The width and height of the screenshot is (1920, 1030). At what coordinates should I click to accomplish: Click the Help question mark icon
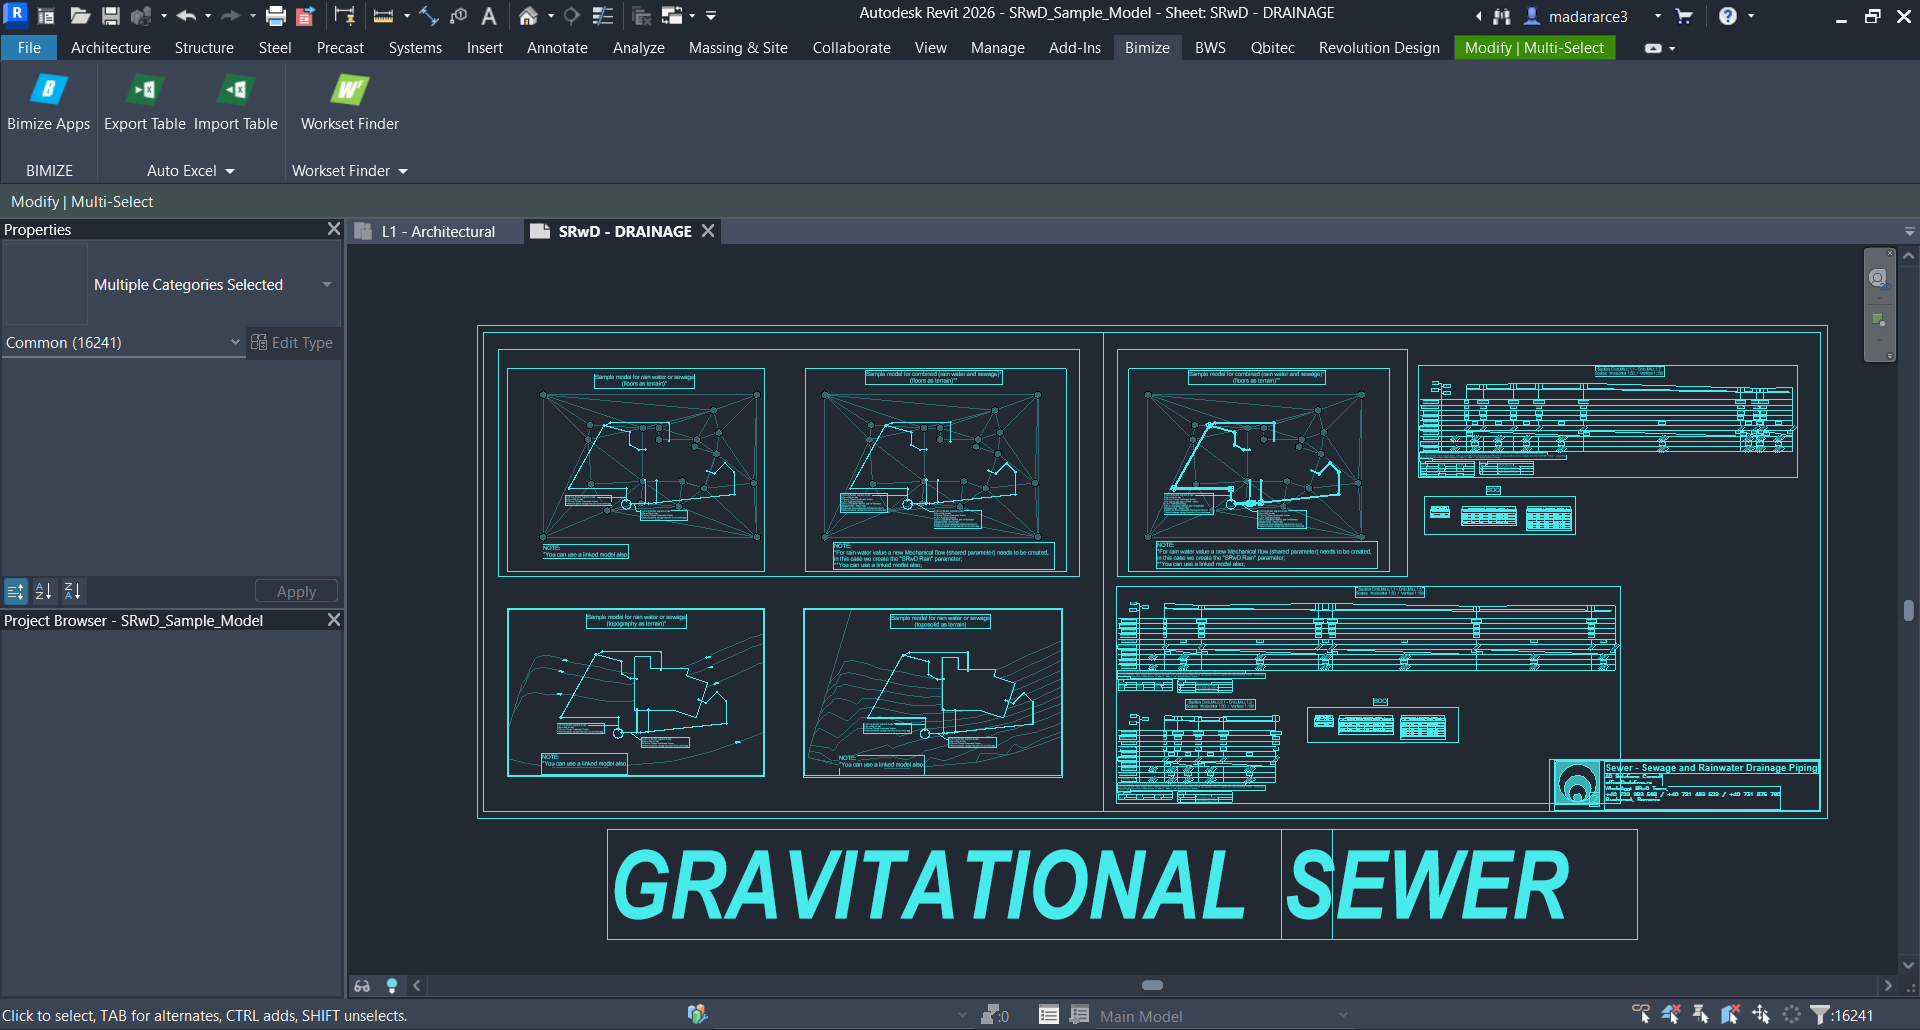[x=1728, y=16]
